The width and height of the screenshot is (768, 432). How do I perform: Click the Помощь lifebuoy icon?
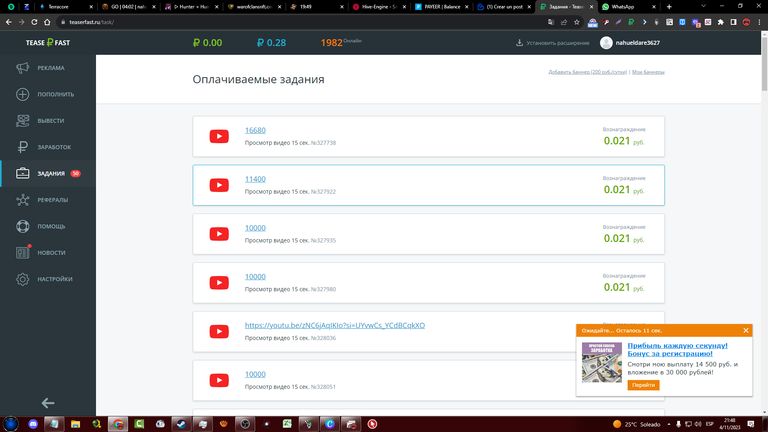[x=23, y=226]
